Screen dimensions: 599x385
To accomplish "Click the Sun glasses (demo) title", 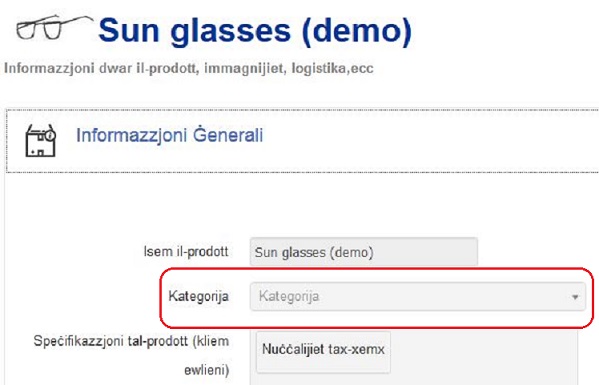I will coord(255,31).
